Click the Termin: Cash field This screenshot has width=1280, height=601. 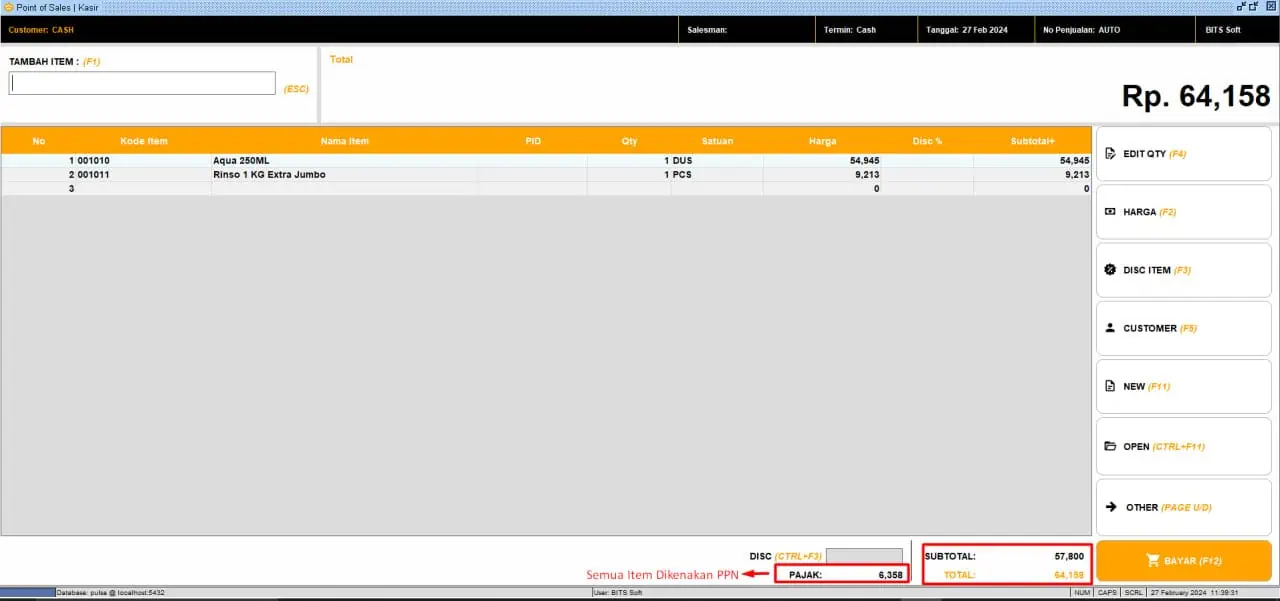tap(850, 30)
